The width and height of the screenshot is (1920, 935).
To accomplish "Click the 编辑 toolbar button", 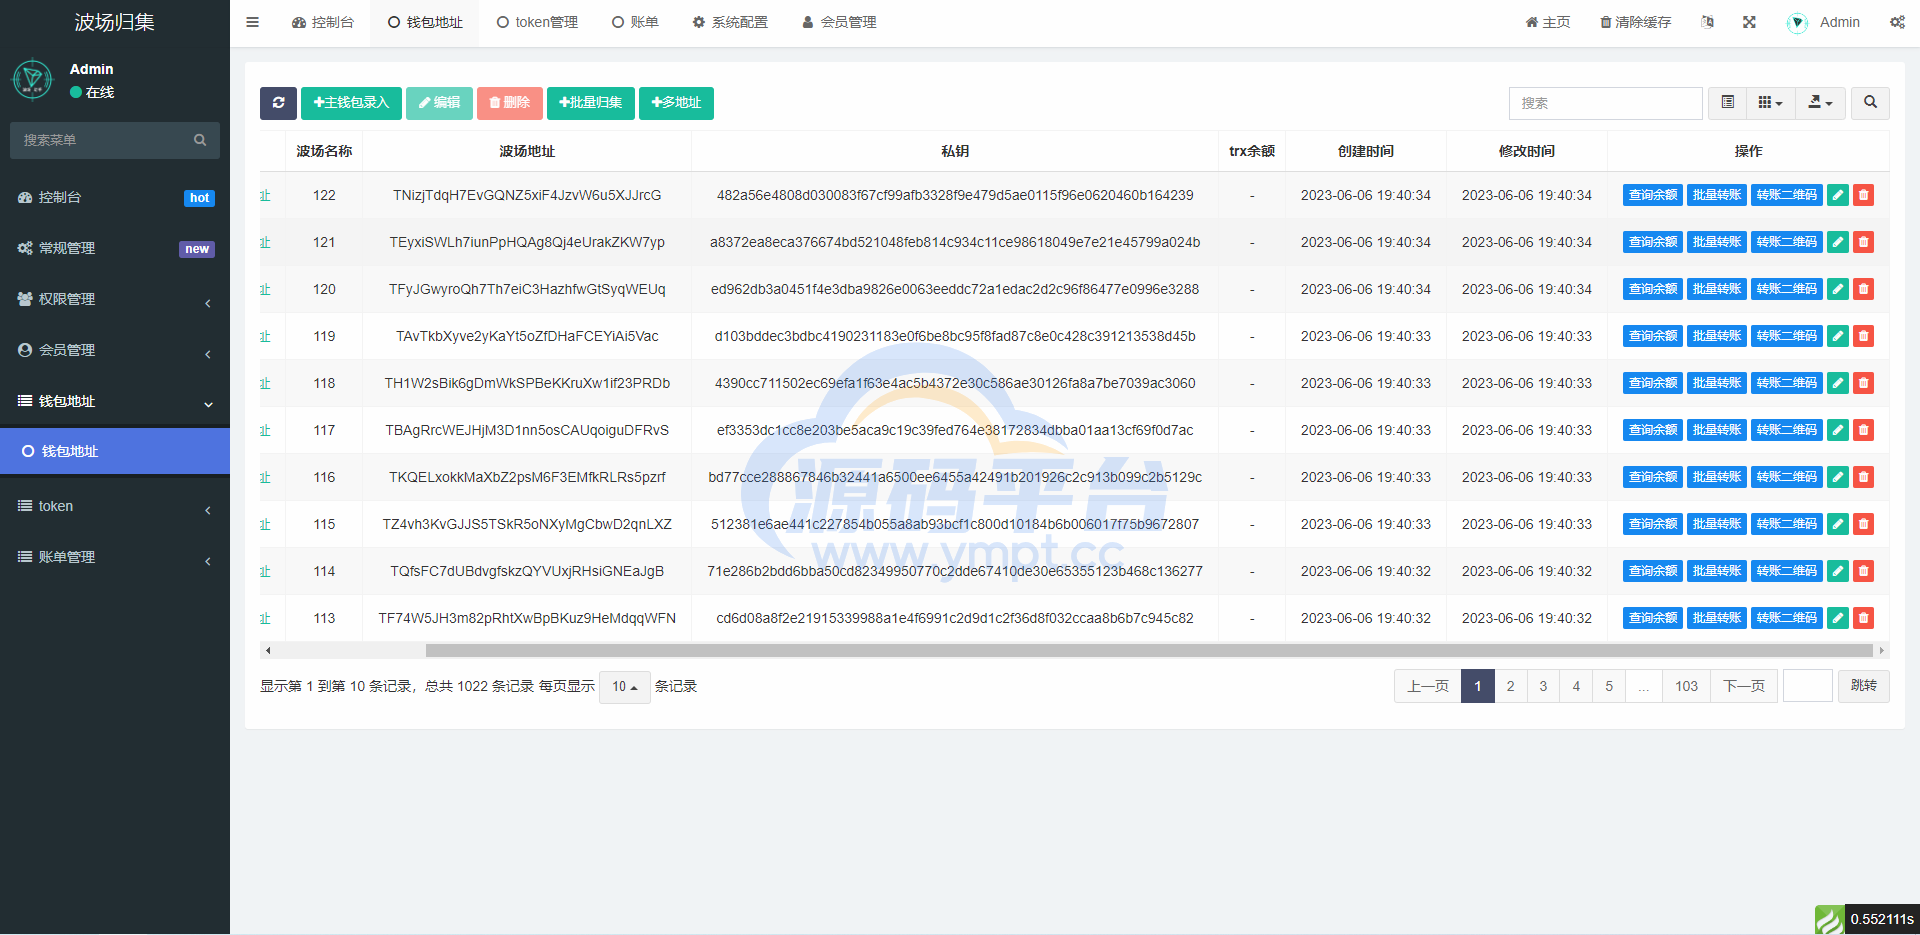I will [x=439, y=103].
